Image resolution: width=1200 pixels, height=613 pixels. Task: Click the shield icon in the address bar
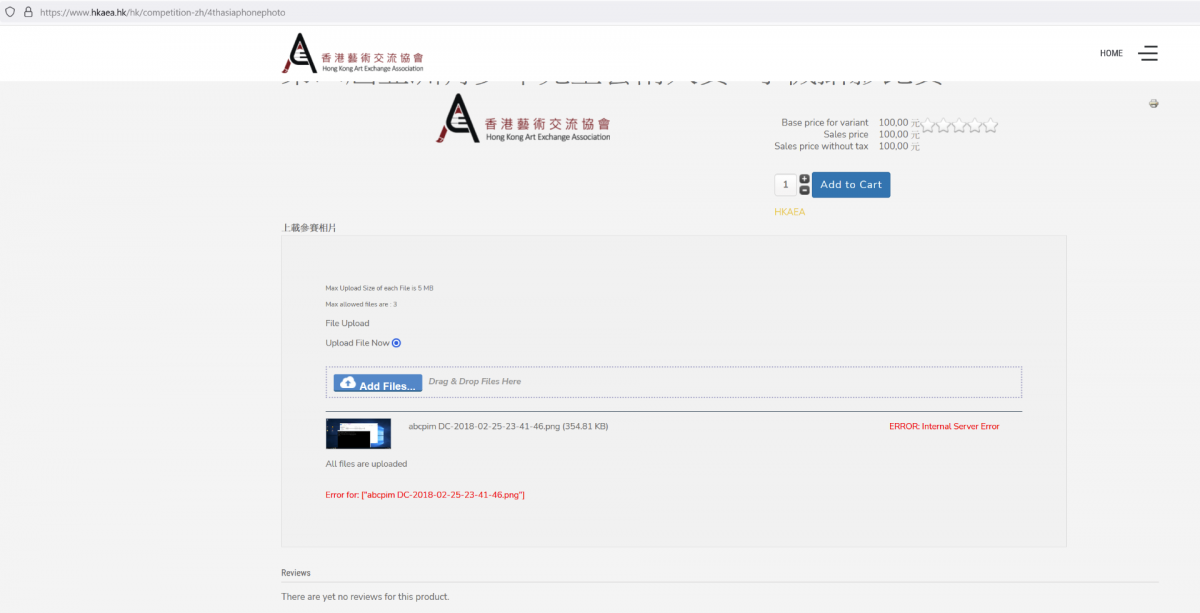[10, 12]
